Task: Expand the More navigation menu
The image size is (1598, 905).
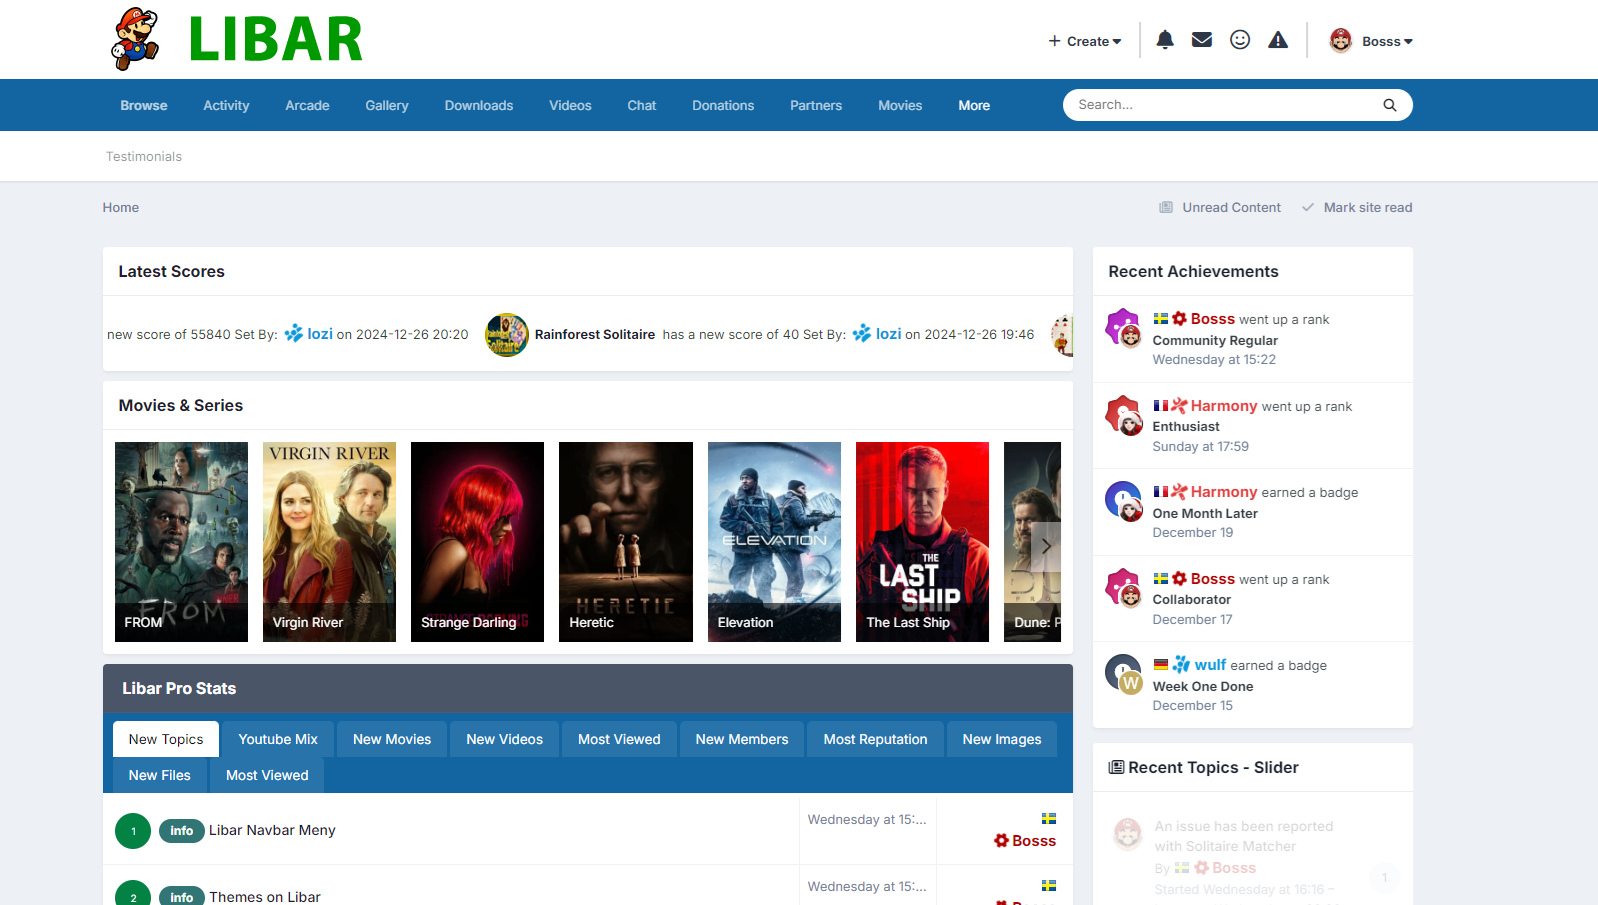Action: point(974,106)
